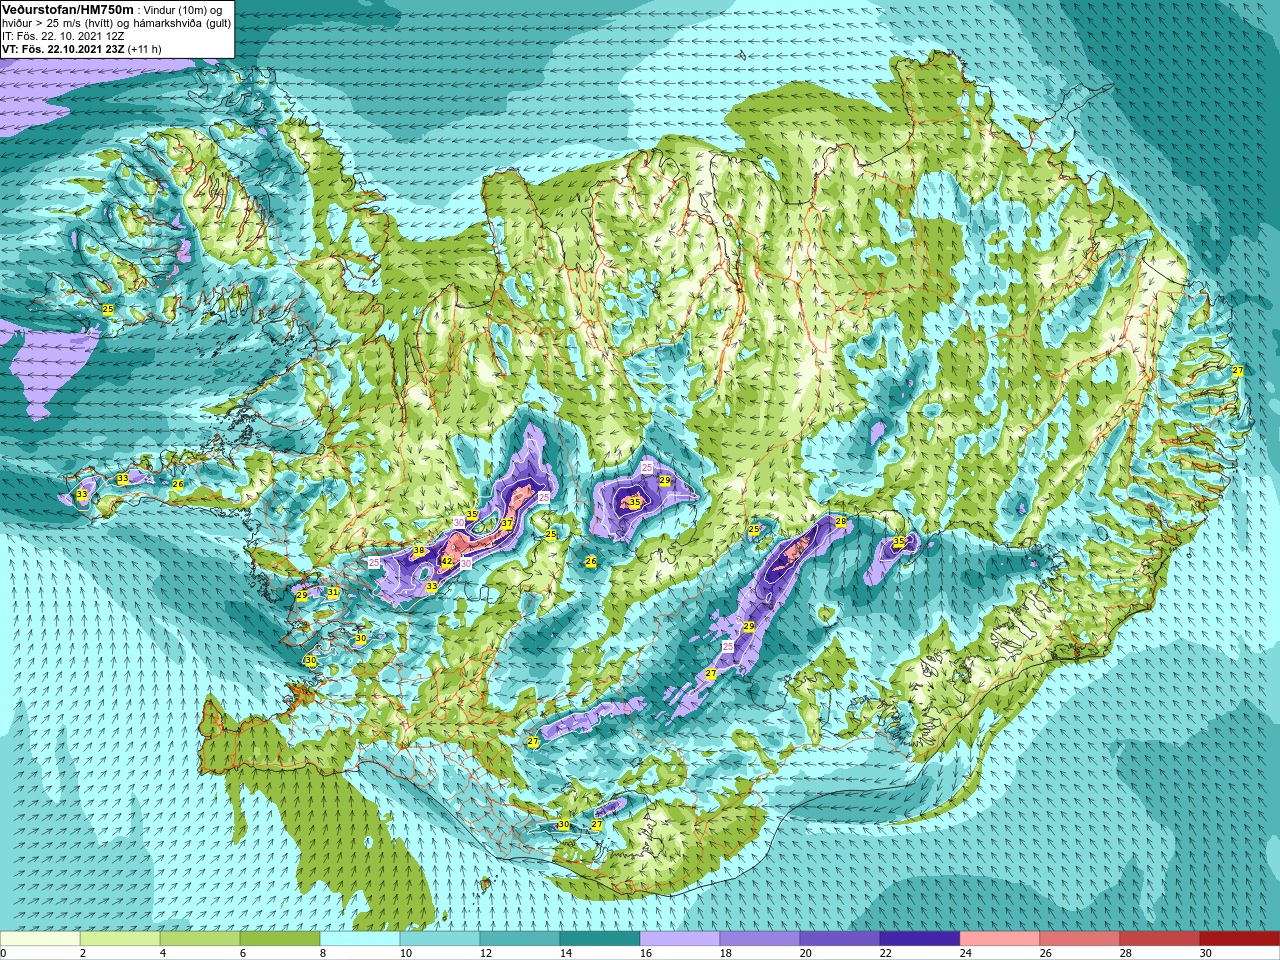
Task: Click the '(+11 h)' forecast offset text
Action: [144, 49]
